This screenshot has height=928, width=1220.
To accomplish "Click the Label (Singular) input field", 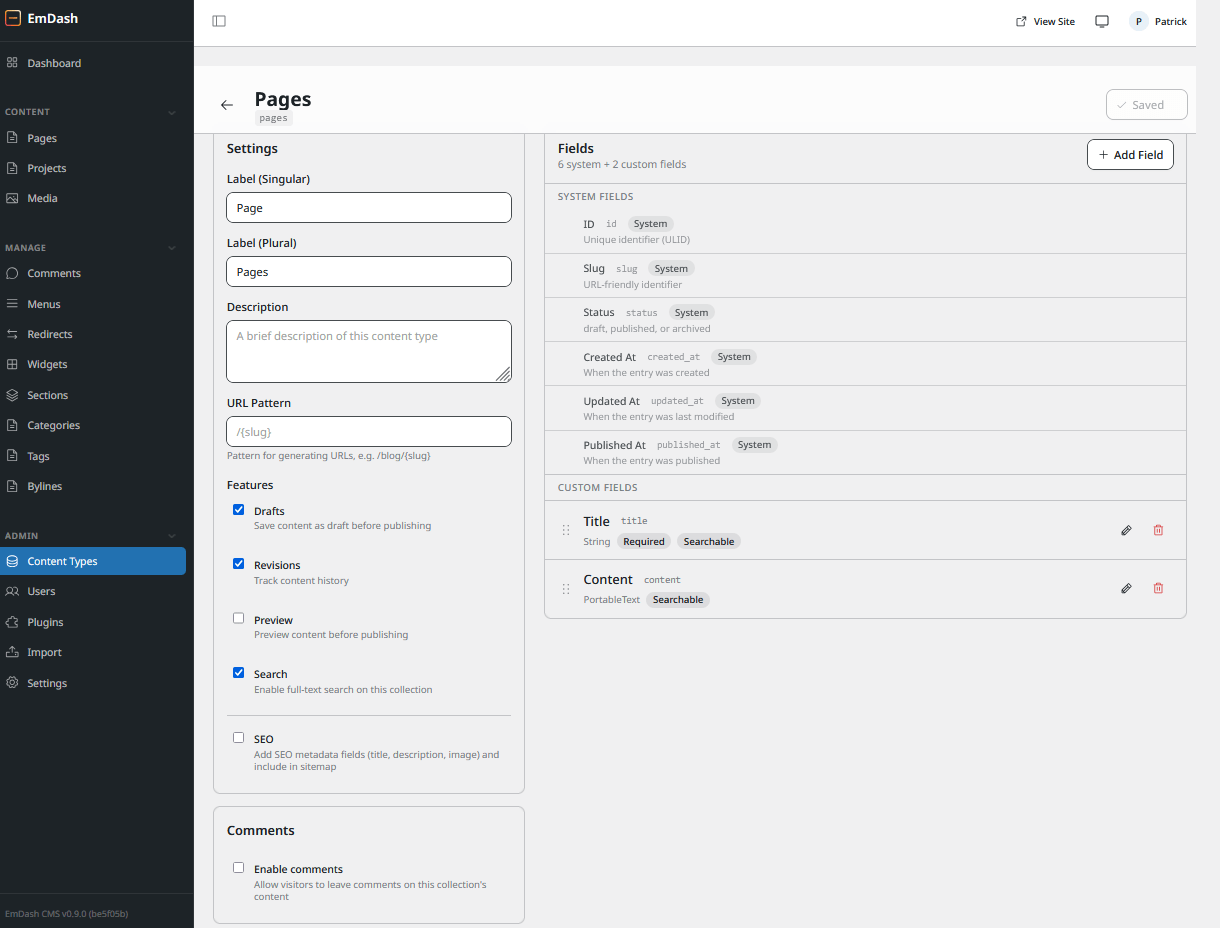I will tap(369, 207).
